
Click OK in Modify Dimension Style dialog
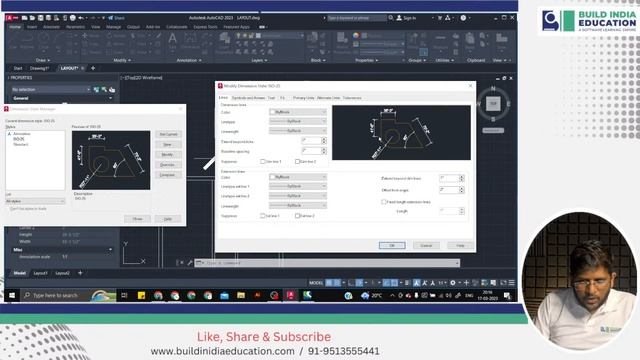coord(392,245)
